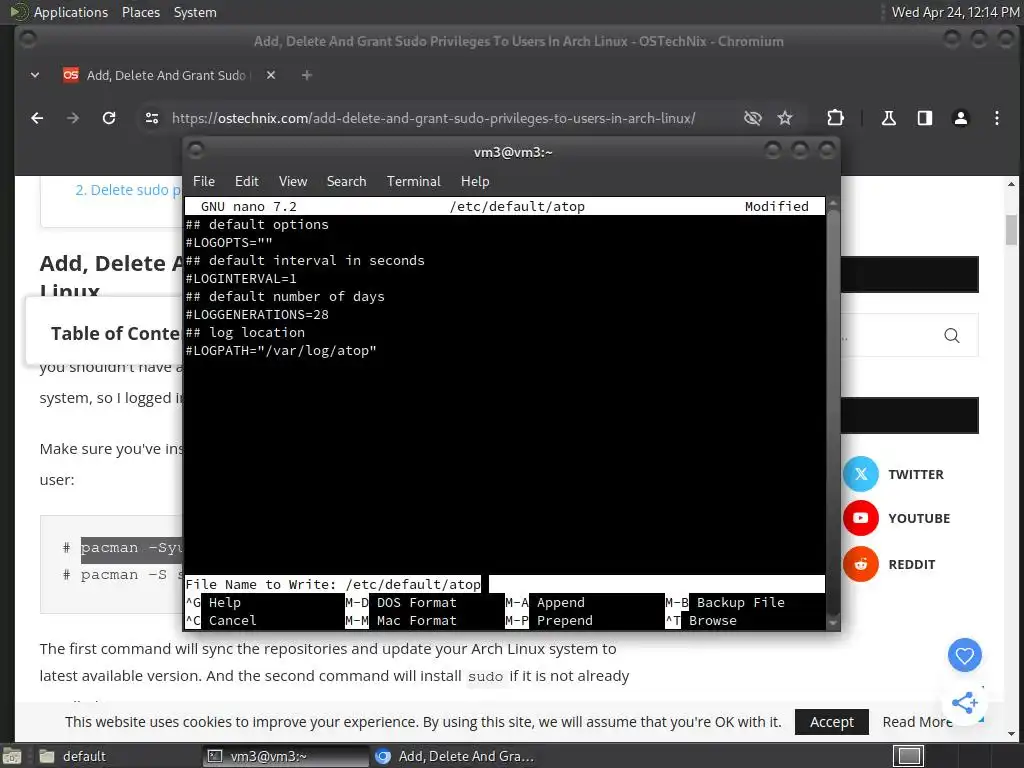Screen dimensions: 1024x768
Task: Expand the tab search chevron in Chromium
Action: point(35,75)
